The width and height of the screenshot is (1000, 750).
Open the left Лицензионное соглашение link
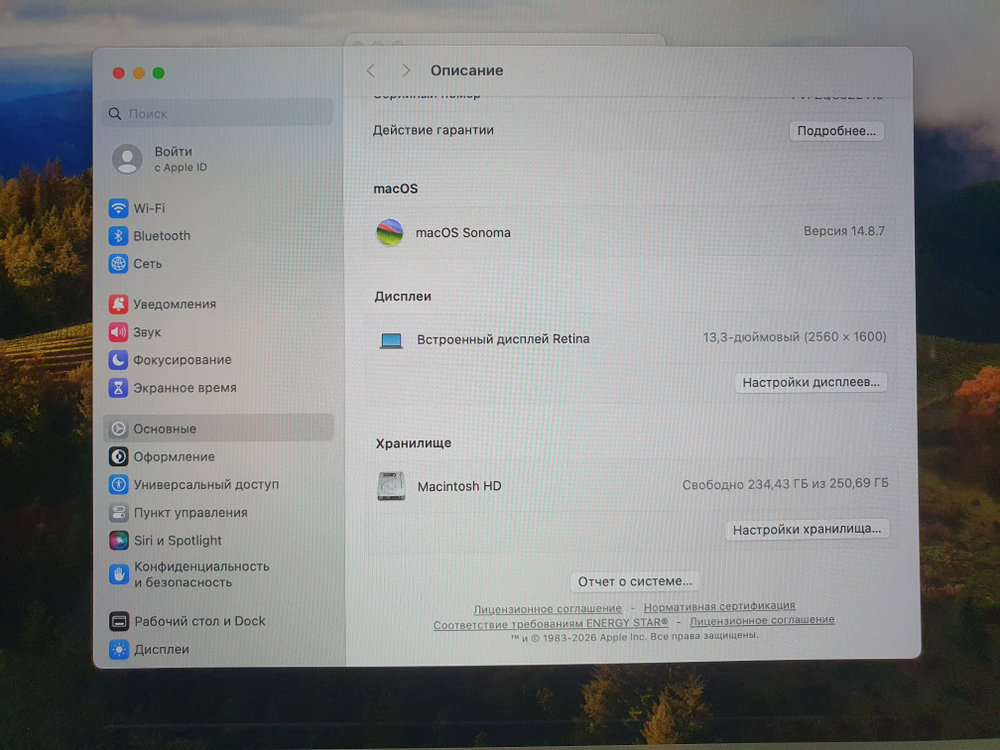pos(547,608)
